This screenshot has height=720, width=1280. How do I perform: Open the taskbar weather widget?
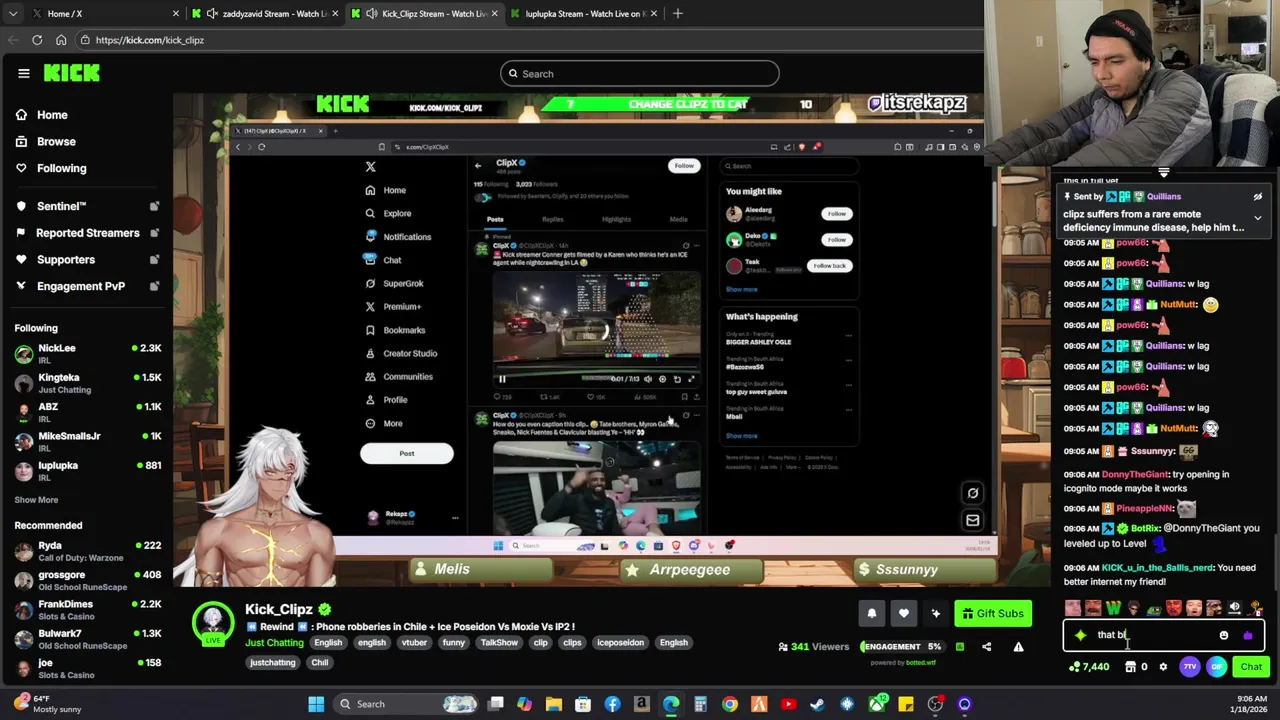click(46, 704)
